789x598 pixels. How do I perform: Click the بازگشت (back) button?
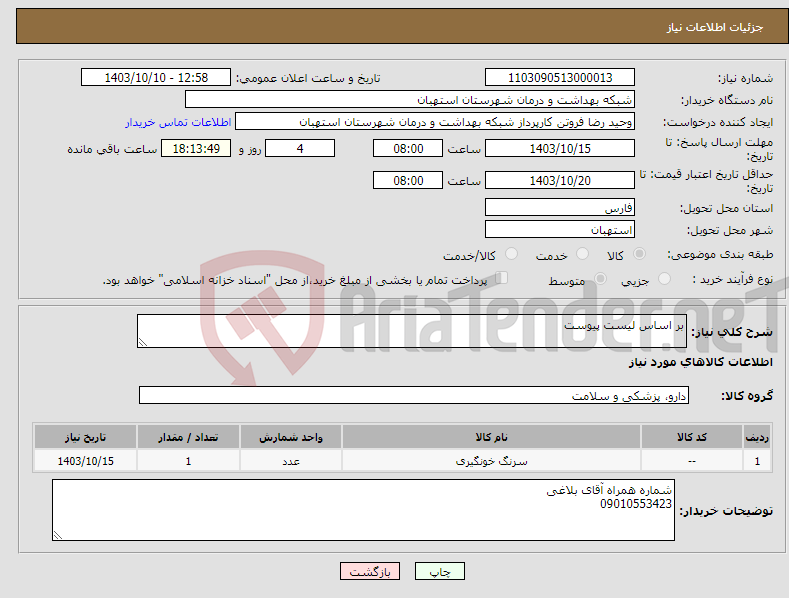click(370, 572)
